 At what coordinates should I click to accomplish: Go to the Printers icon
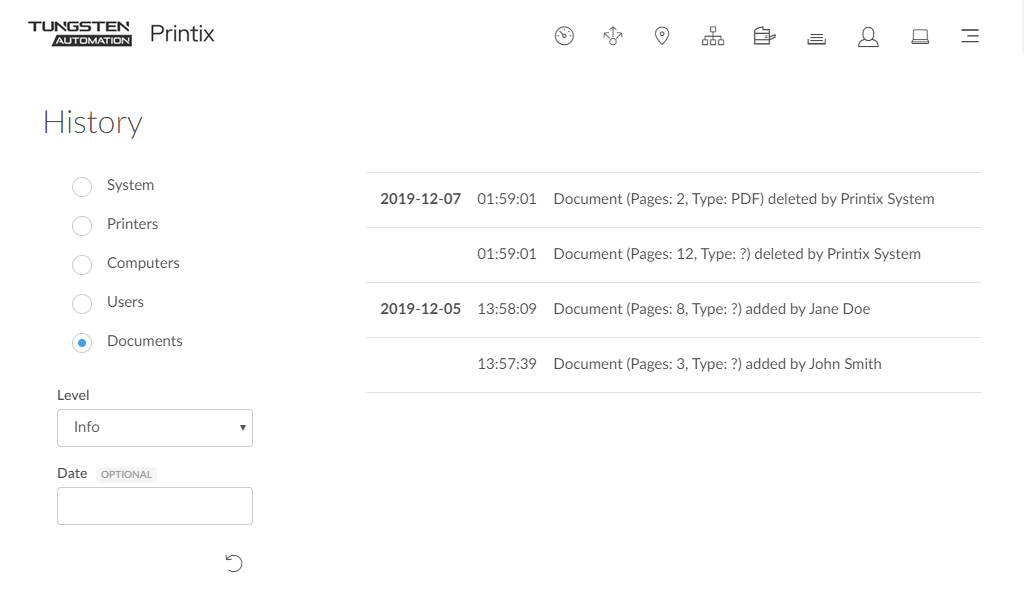[764, 37]
